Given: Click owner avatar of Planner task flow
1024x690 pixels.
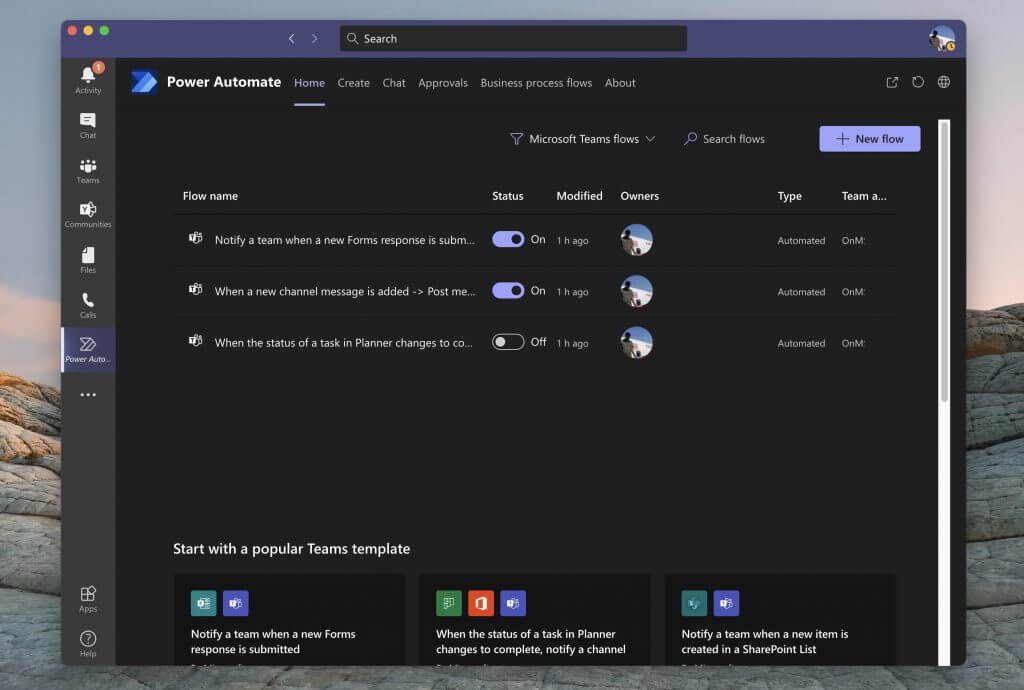Looking at the screenshot, I should [x=636, y=342].
